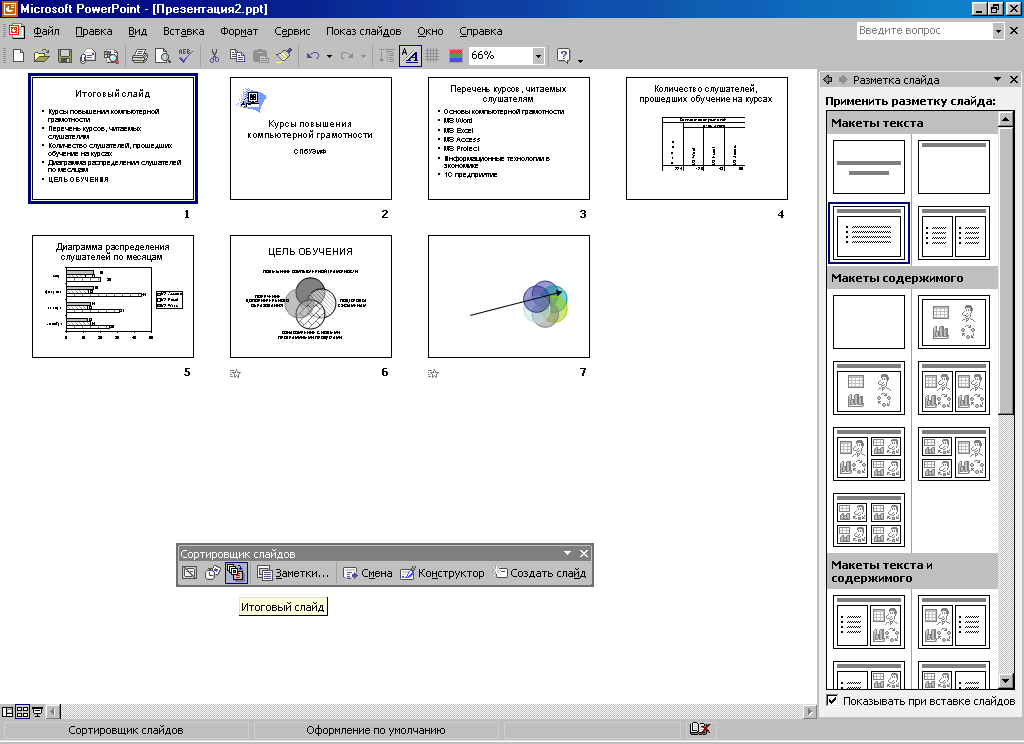Click animation star icon under slide 7

pyautogui.click(x=434, y=374)
